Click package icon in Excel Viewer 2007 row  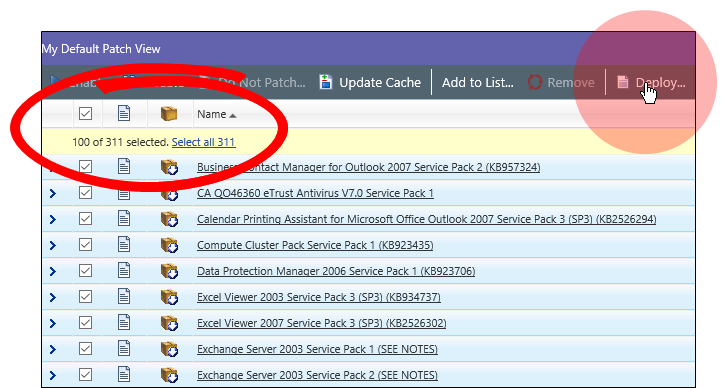tap(169, 323)
